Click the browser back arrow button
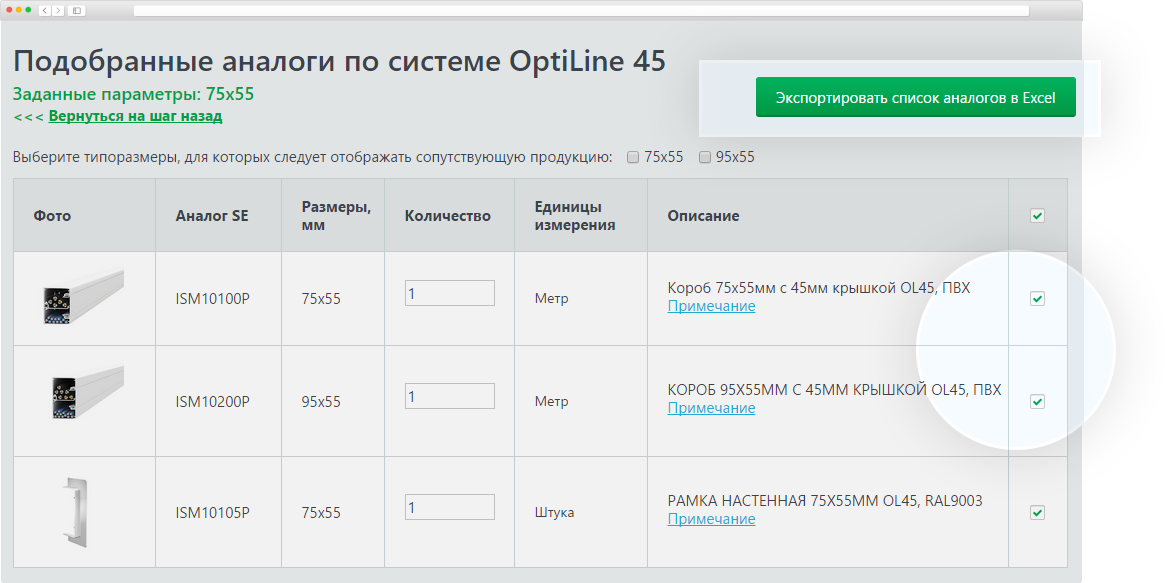This screenshot has height=583, width=1165. [45, 10]
